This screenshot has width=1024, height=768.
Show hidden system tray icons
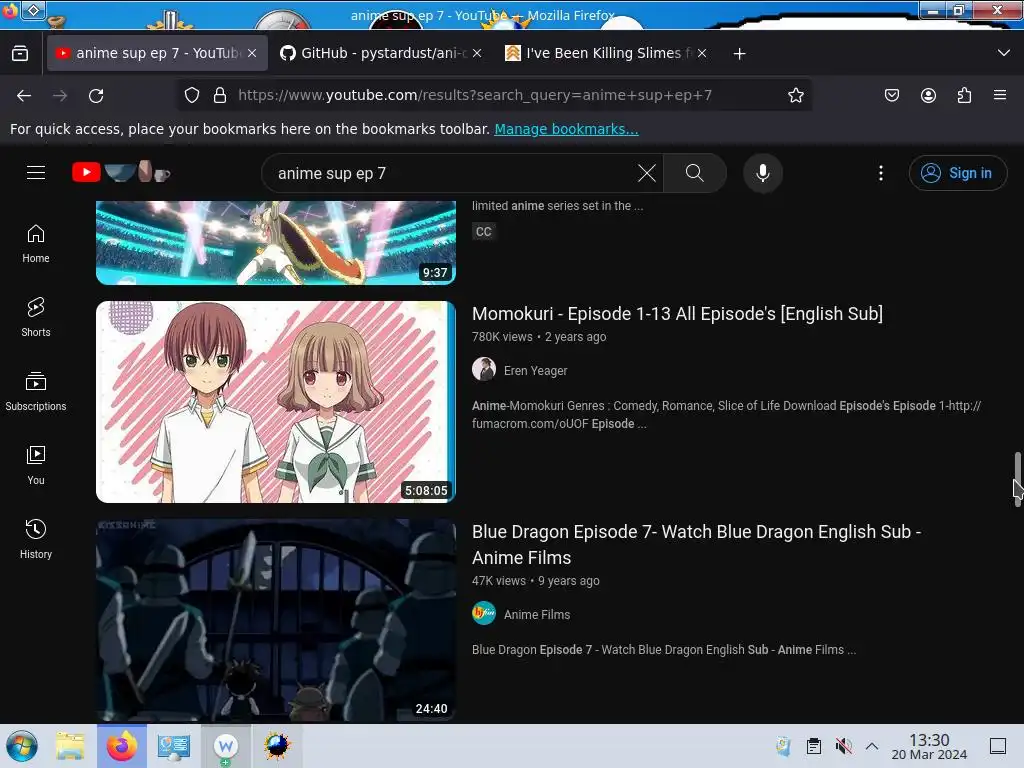pos(872,746)
